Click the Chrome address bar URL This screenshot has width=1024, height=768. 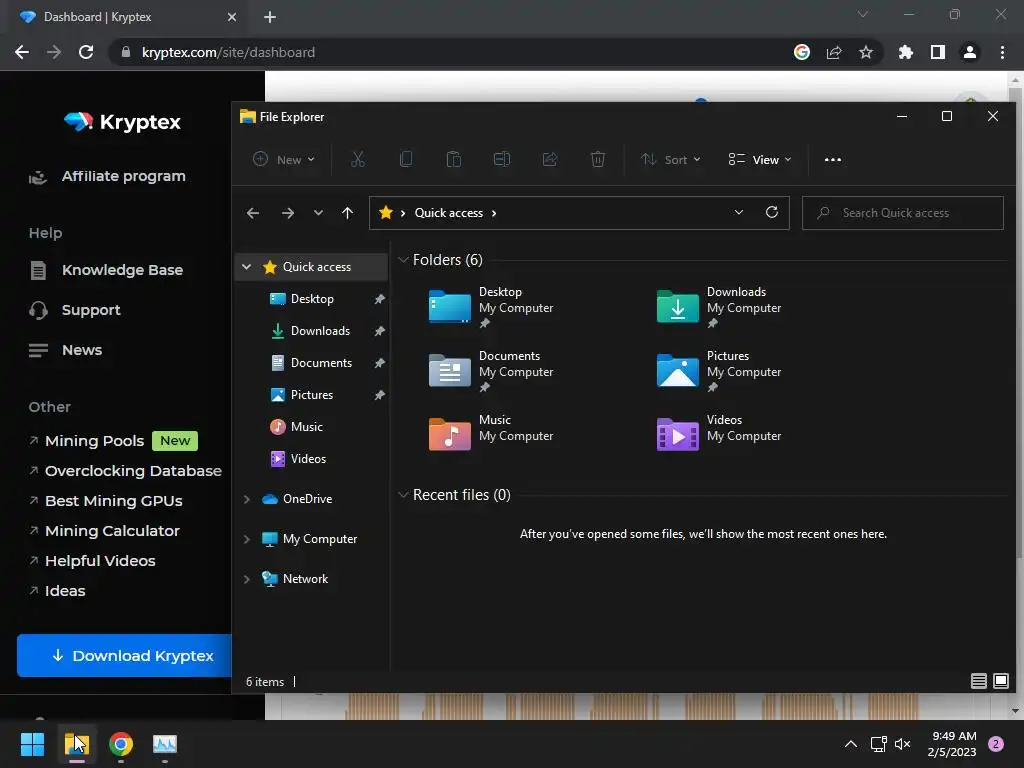click(x=228, y=52)
